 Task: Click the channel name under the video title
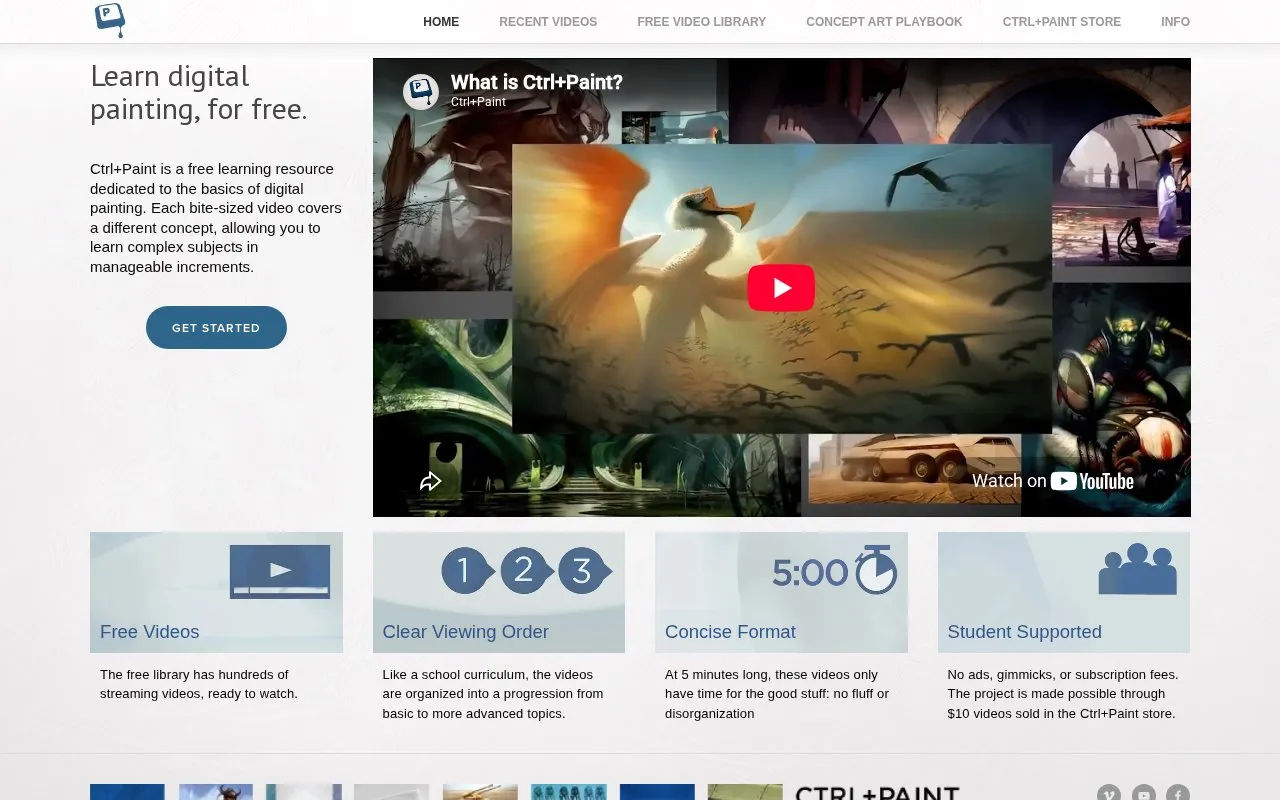[478, 102]
